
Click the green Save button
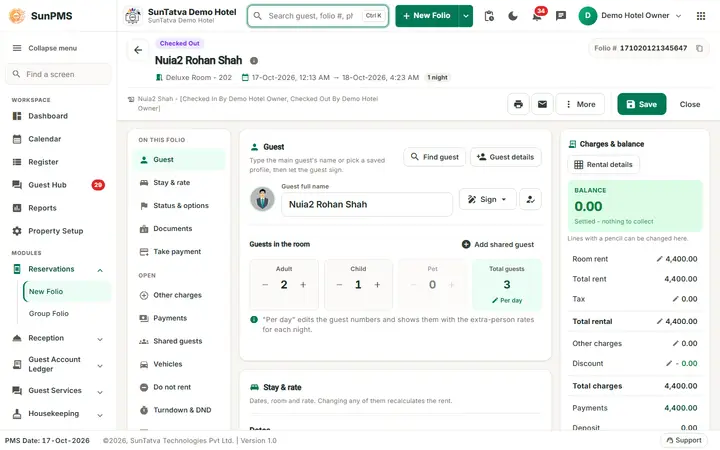[641, 104]
